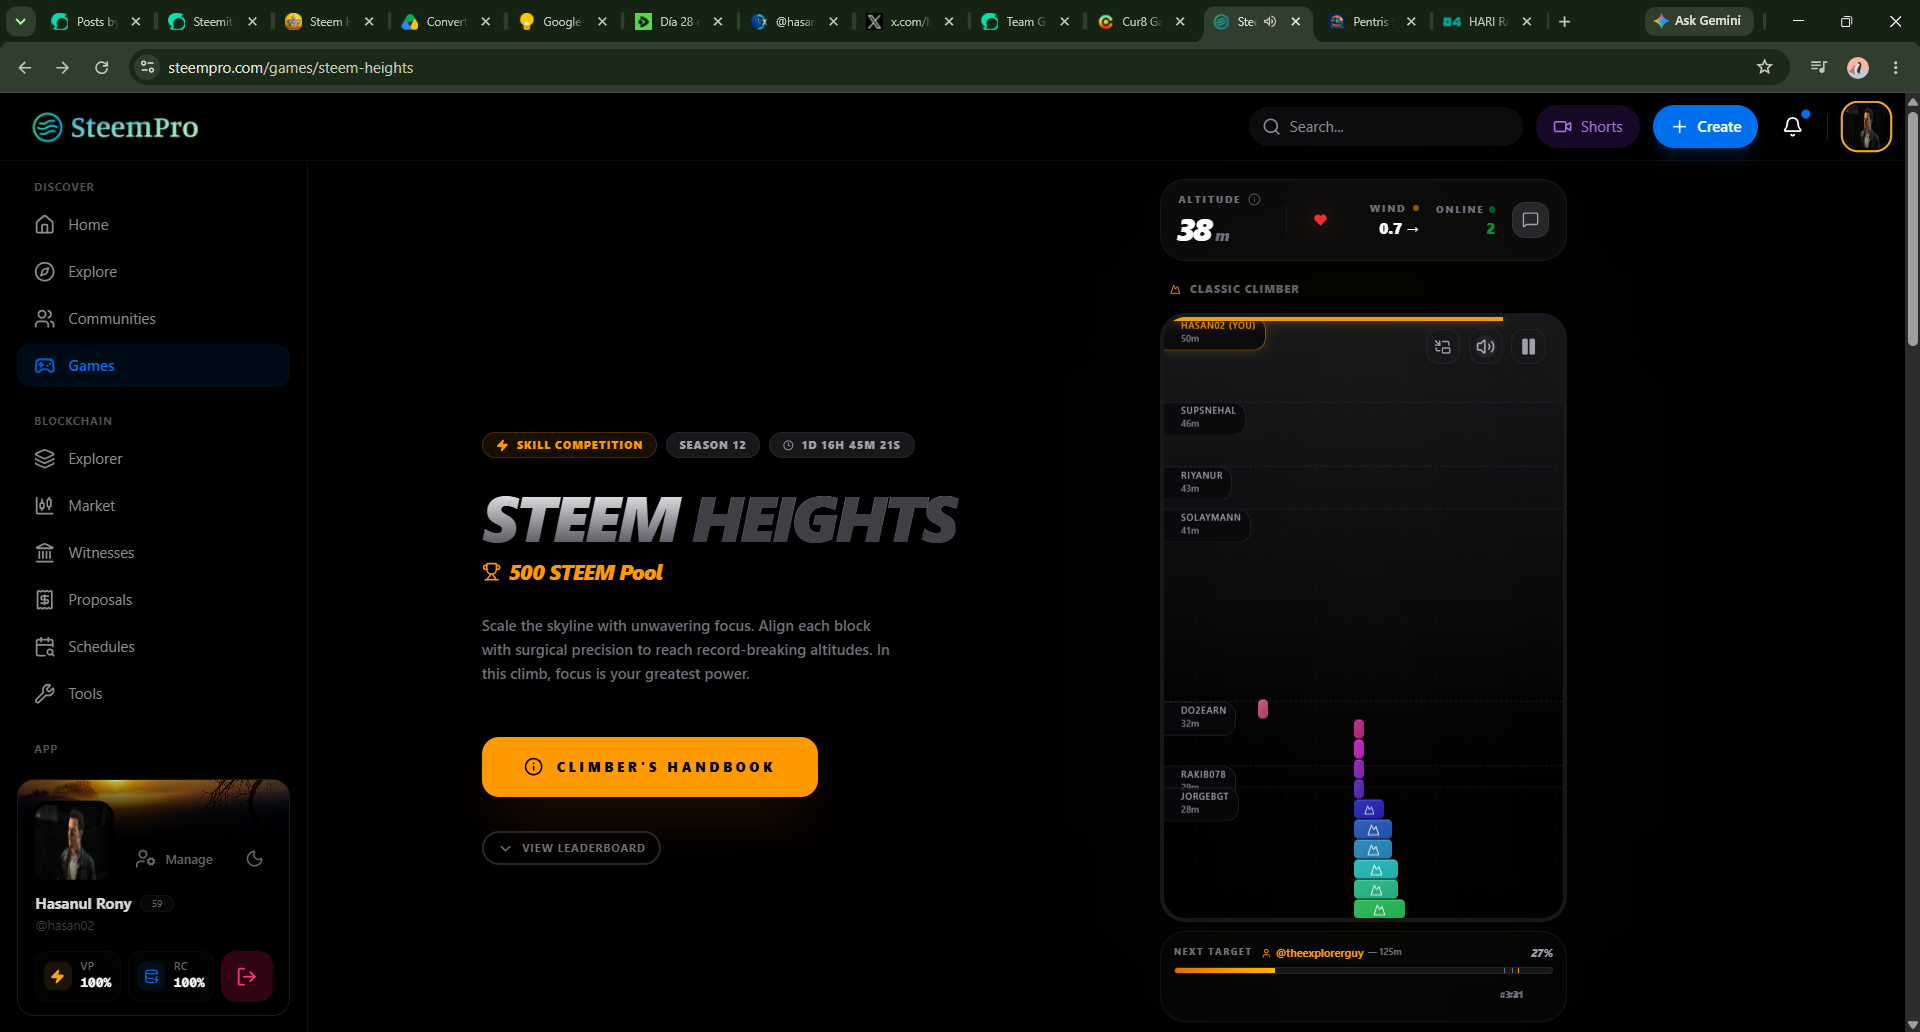
Task: Open the Market page
Action: pyautogui.click(x=153, y=506)
